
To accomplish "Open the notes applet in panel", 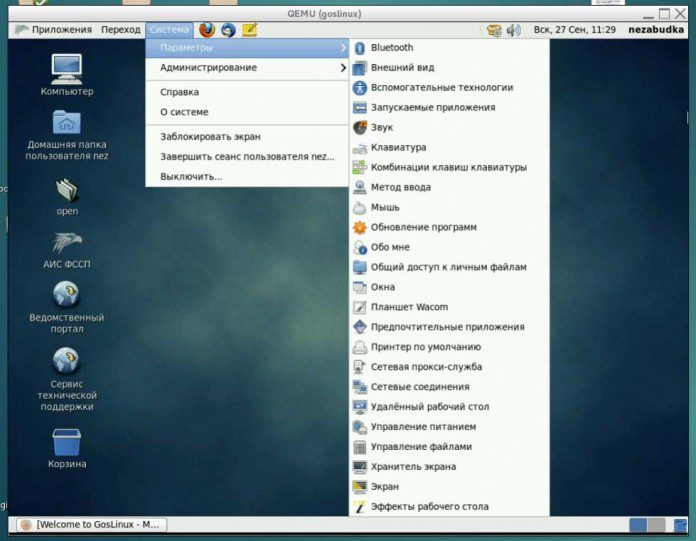I will pyautogui.click(x=250, y=30).
